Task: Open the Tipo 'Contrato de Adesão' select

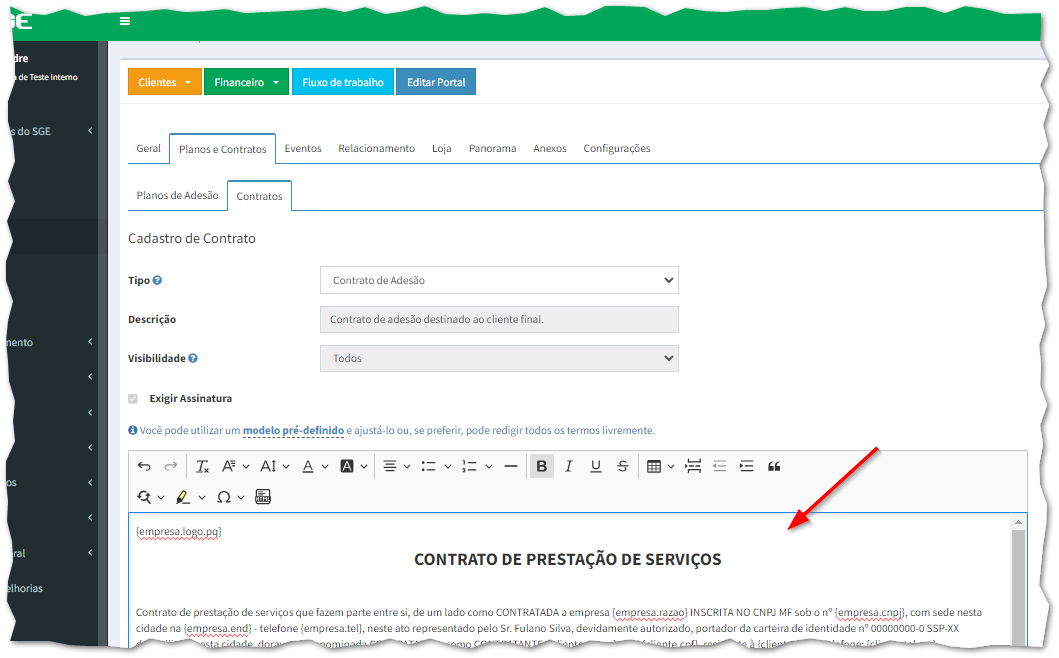Action: [499, 280]
